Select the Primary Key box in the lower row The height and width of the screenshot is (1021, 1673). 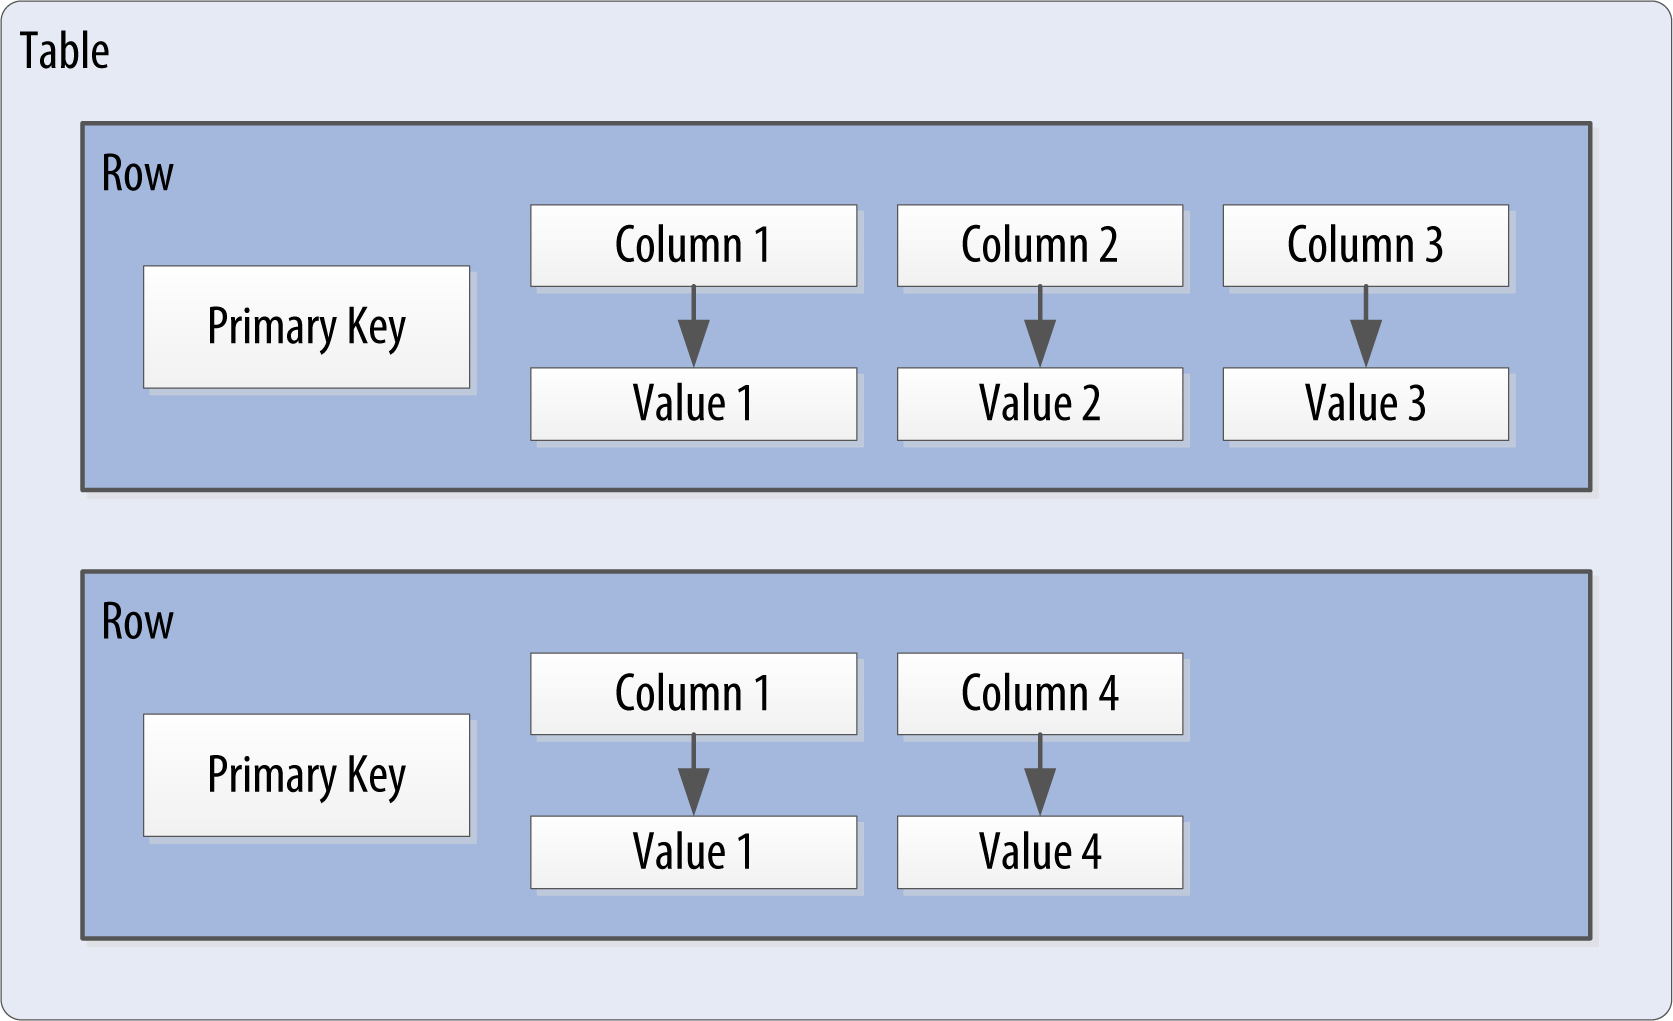[x=306, y=775]
